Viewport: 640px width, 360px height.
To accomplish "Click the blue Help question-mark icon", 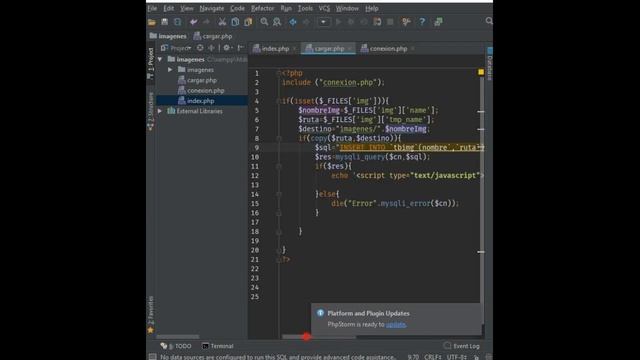I will tap(422, 22).
